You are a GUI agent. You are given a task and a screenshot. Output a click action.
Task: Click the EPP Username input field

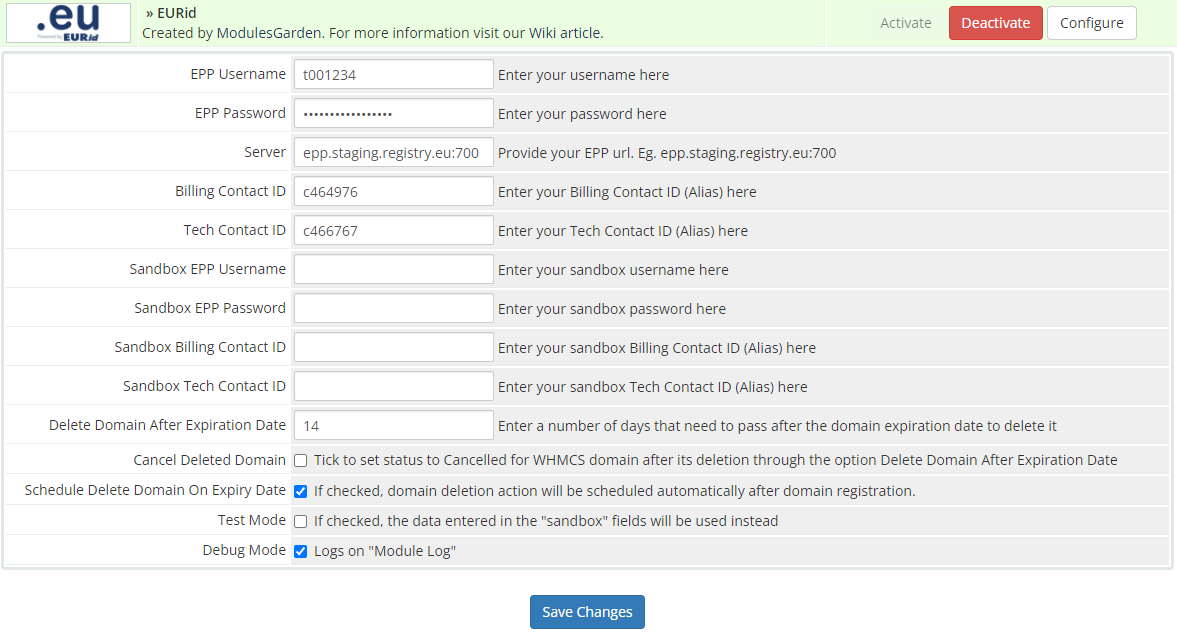393,73
